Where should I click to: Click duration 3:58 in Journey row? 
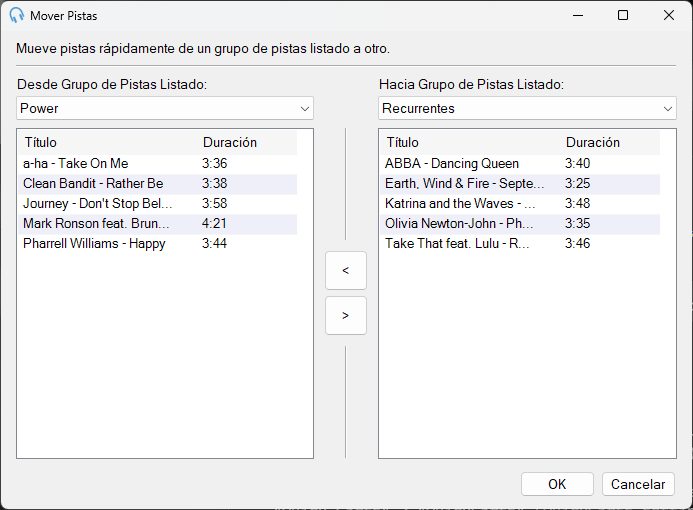pyautogui.click(x=214, y=203)
